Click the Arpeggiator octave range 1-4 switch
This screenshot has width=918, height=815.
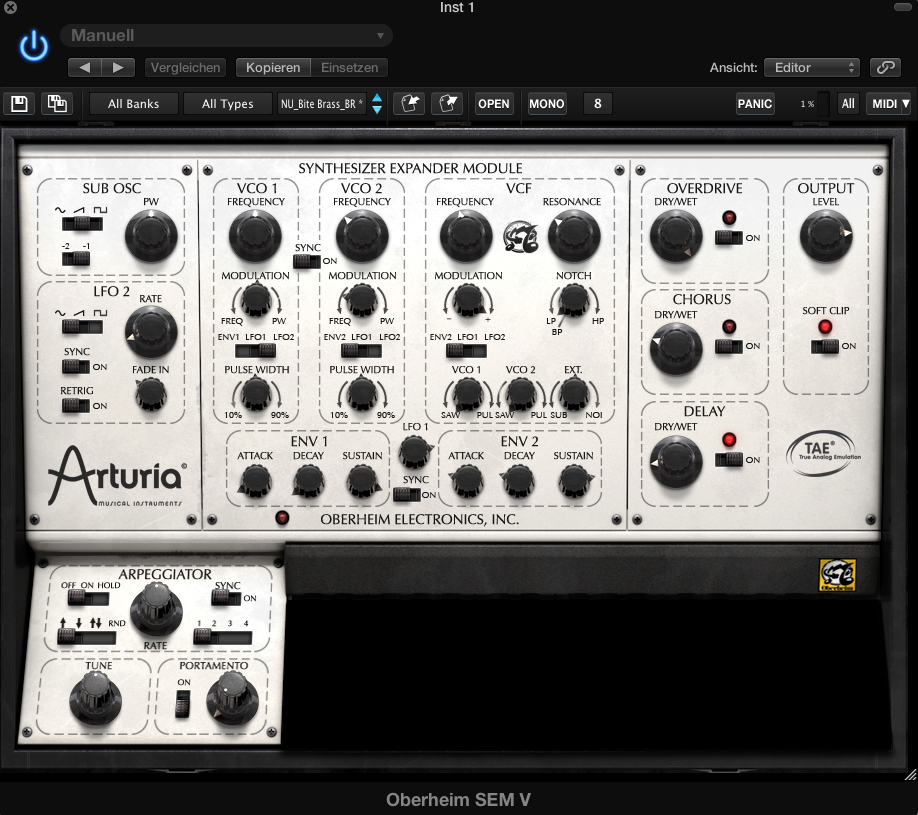[x=222, y=636]
